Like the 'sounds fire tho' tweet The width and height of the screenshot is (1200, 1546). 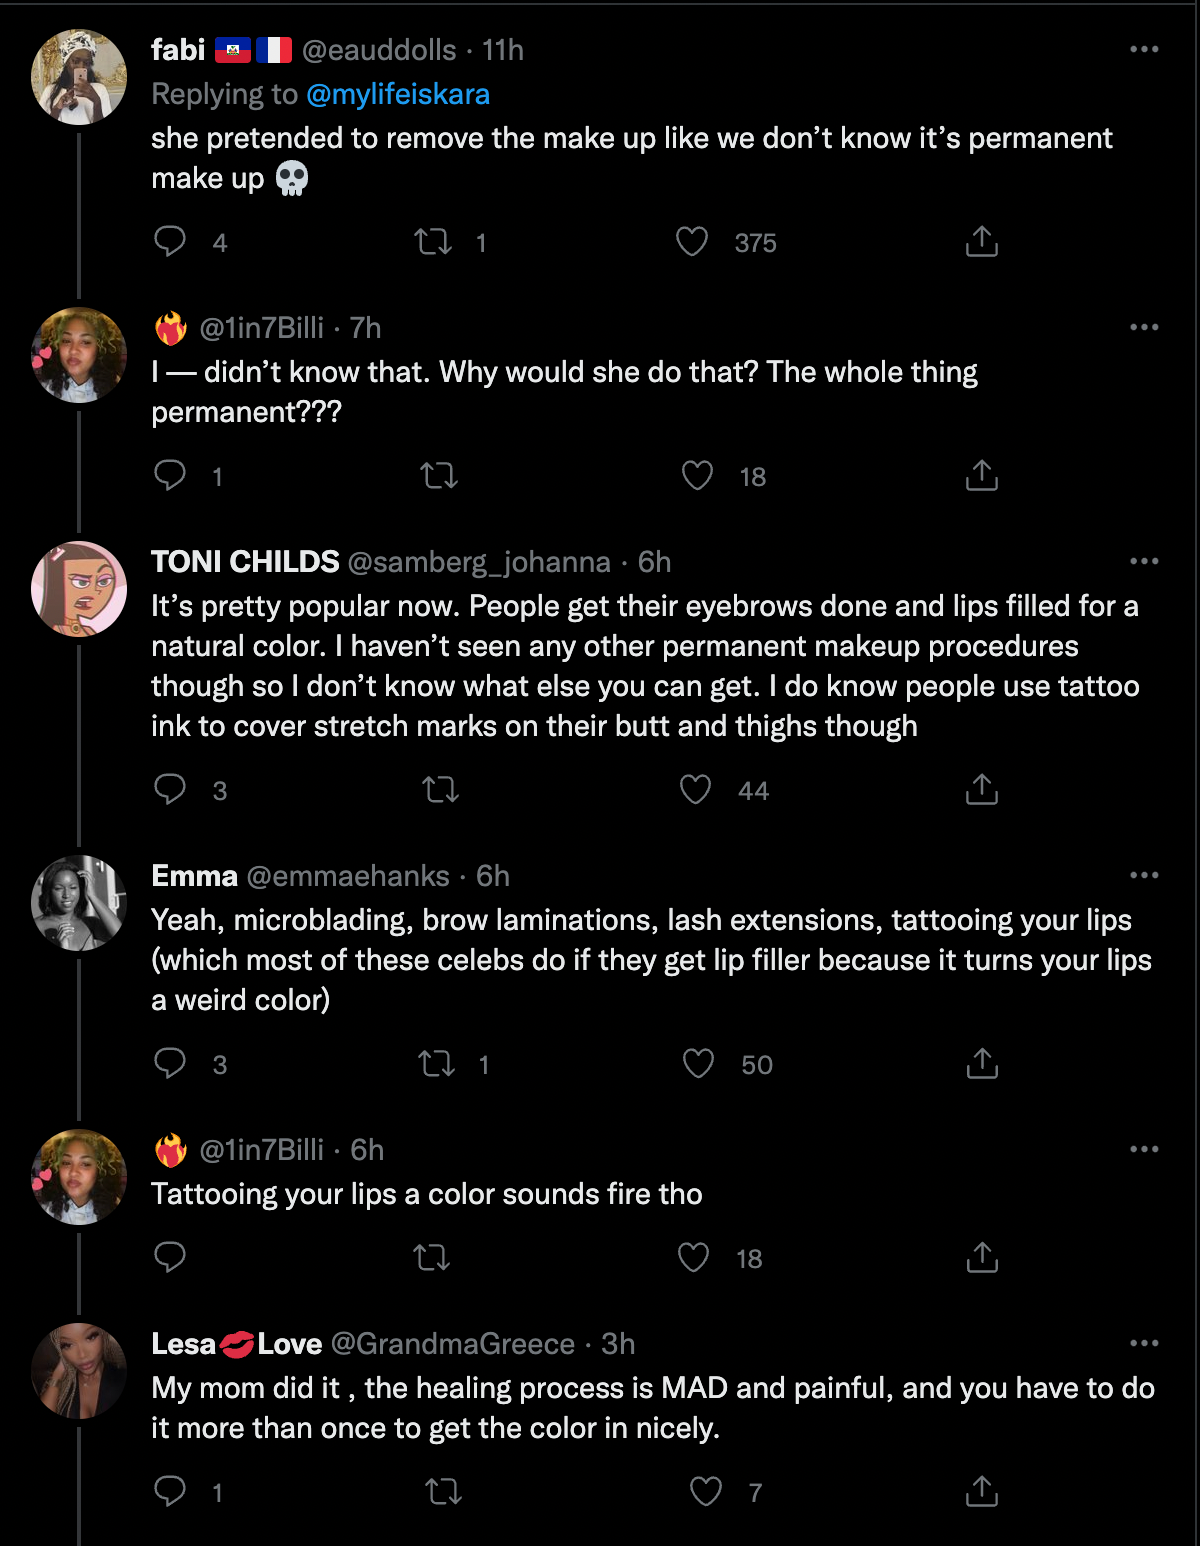694,1258
